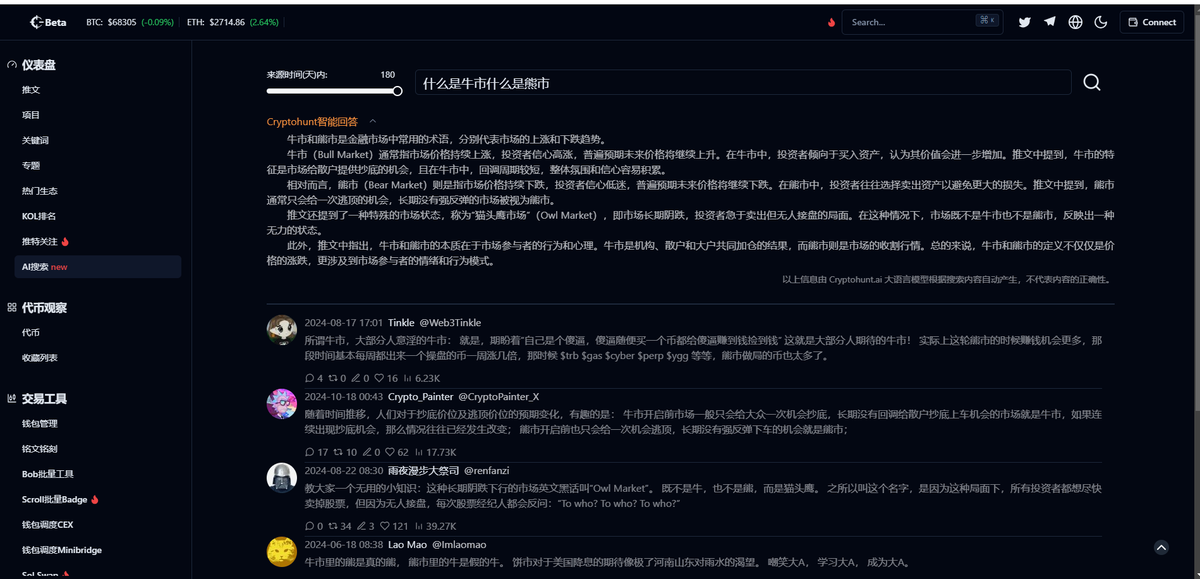Open Crypto_Painter's avatar thumbnail
The width and height of the screenshot is (1200, 579).
[282, 404]
